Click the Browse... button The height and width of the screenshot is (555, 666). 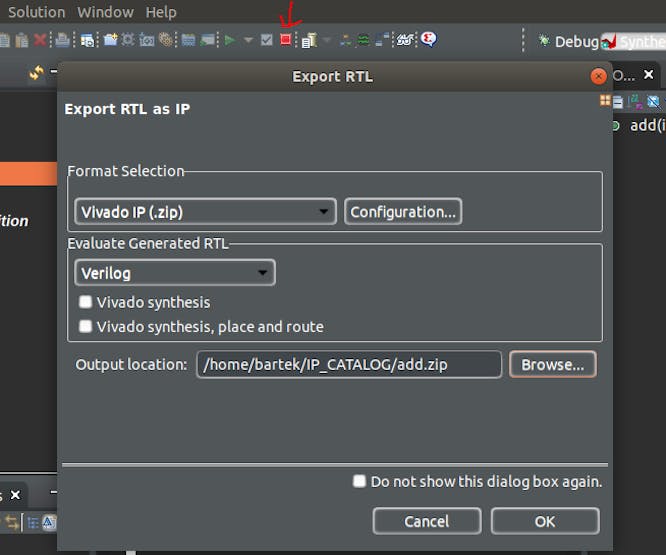pos(553,364)
